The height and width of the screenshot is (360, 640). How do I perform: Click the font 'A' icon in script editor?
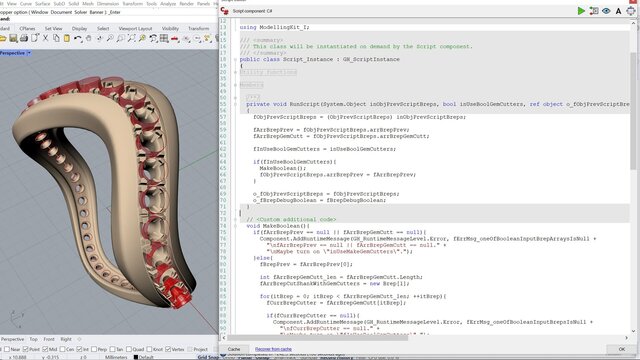pyautogui.click(x=618, y=11)
